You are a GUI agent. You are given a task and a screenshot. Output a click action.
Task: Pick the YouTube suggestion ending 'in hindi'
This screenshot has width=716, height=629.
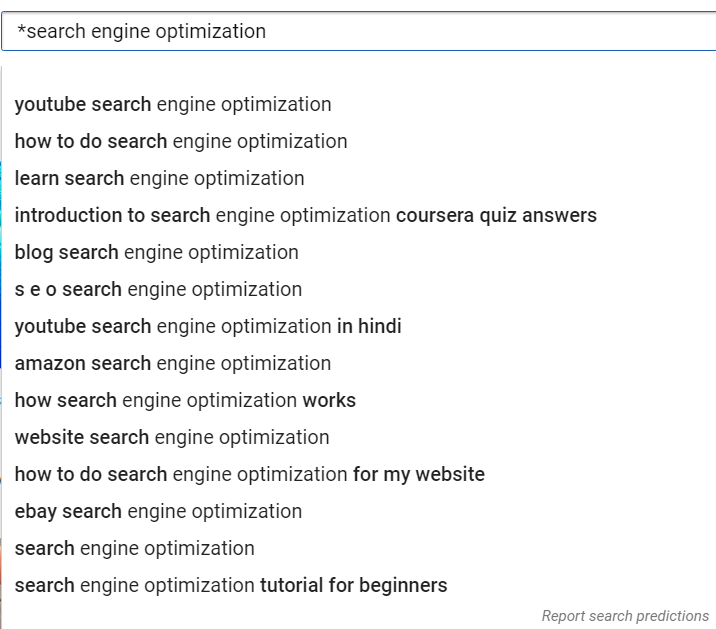[208, 327]
